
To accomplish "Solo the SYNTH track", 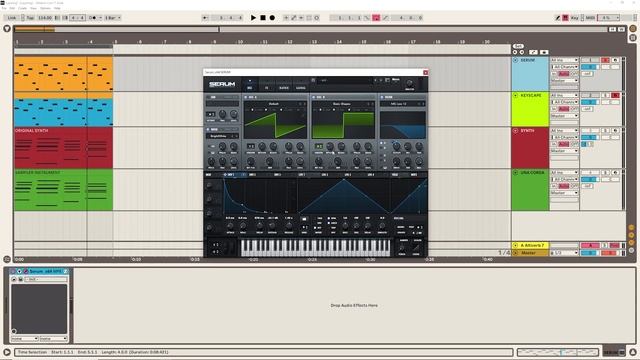I will tap(605, 131).
